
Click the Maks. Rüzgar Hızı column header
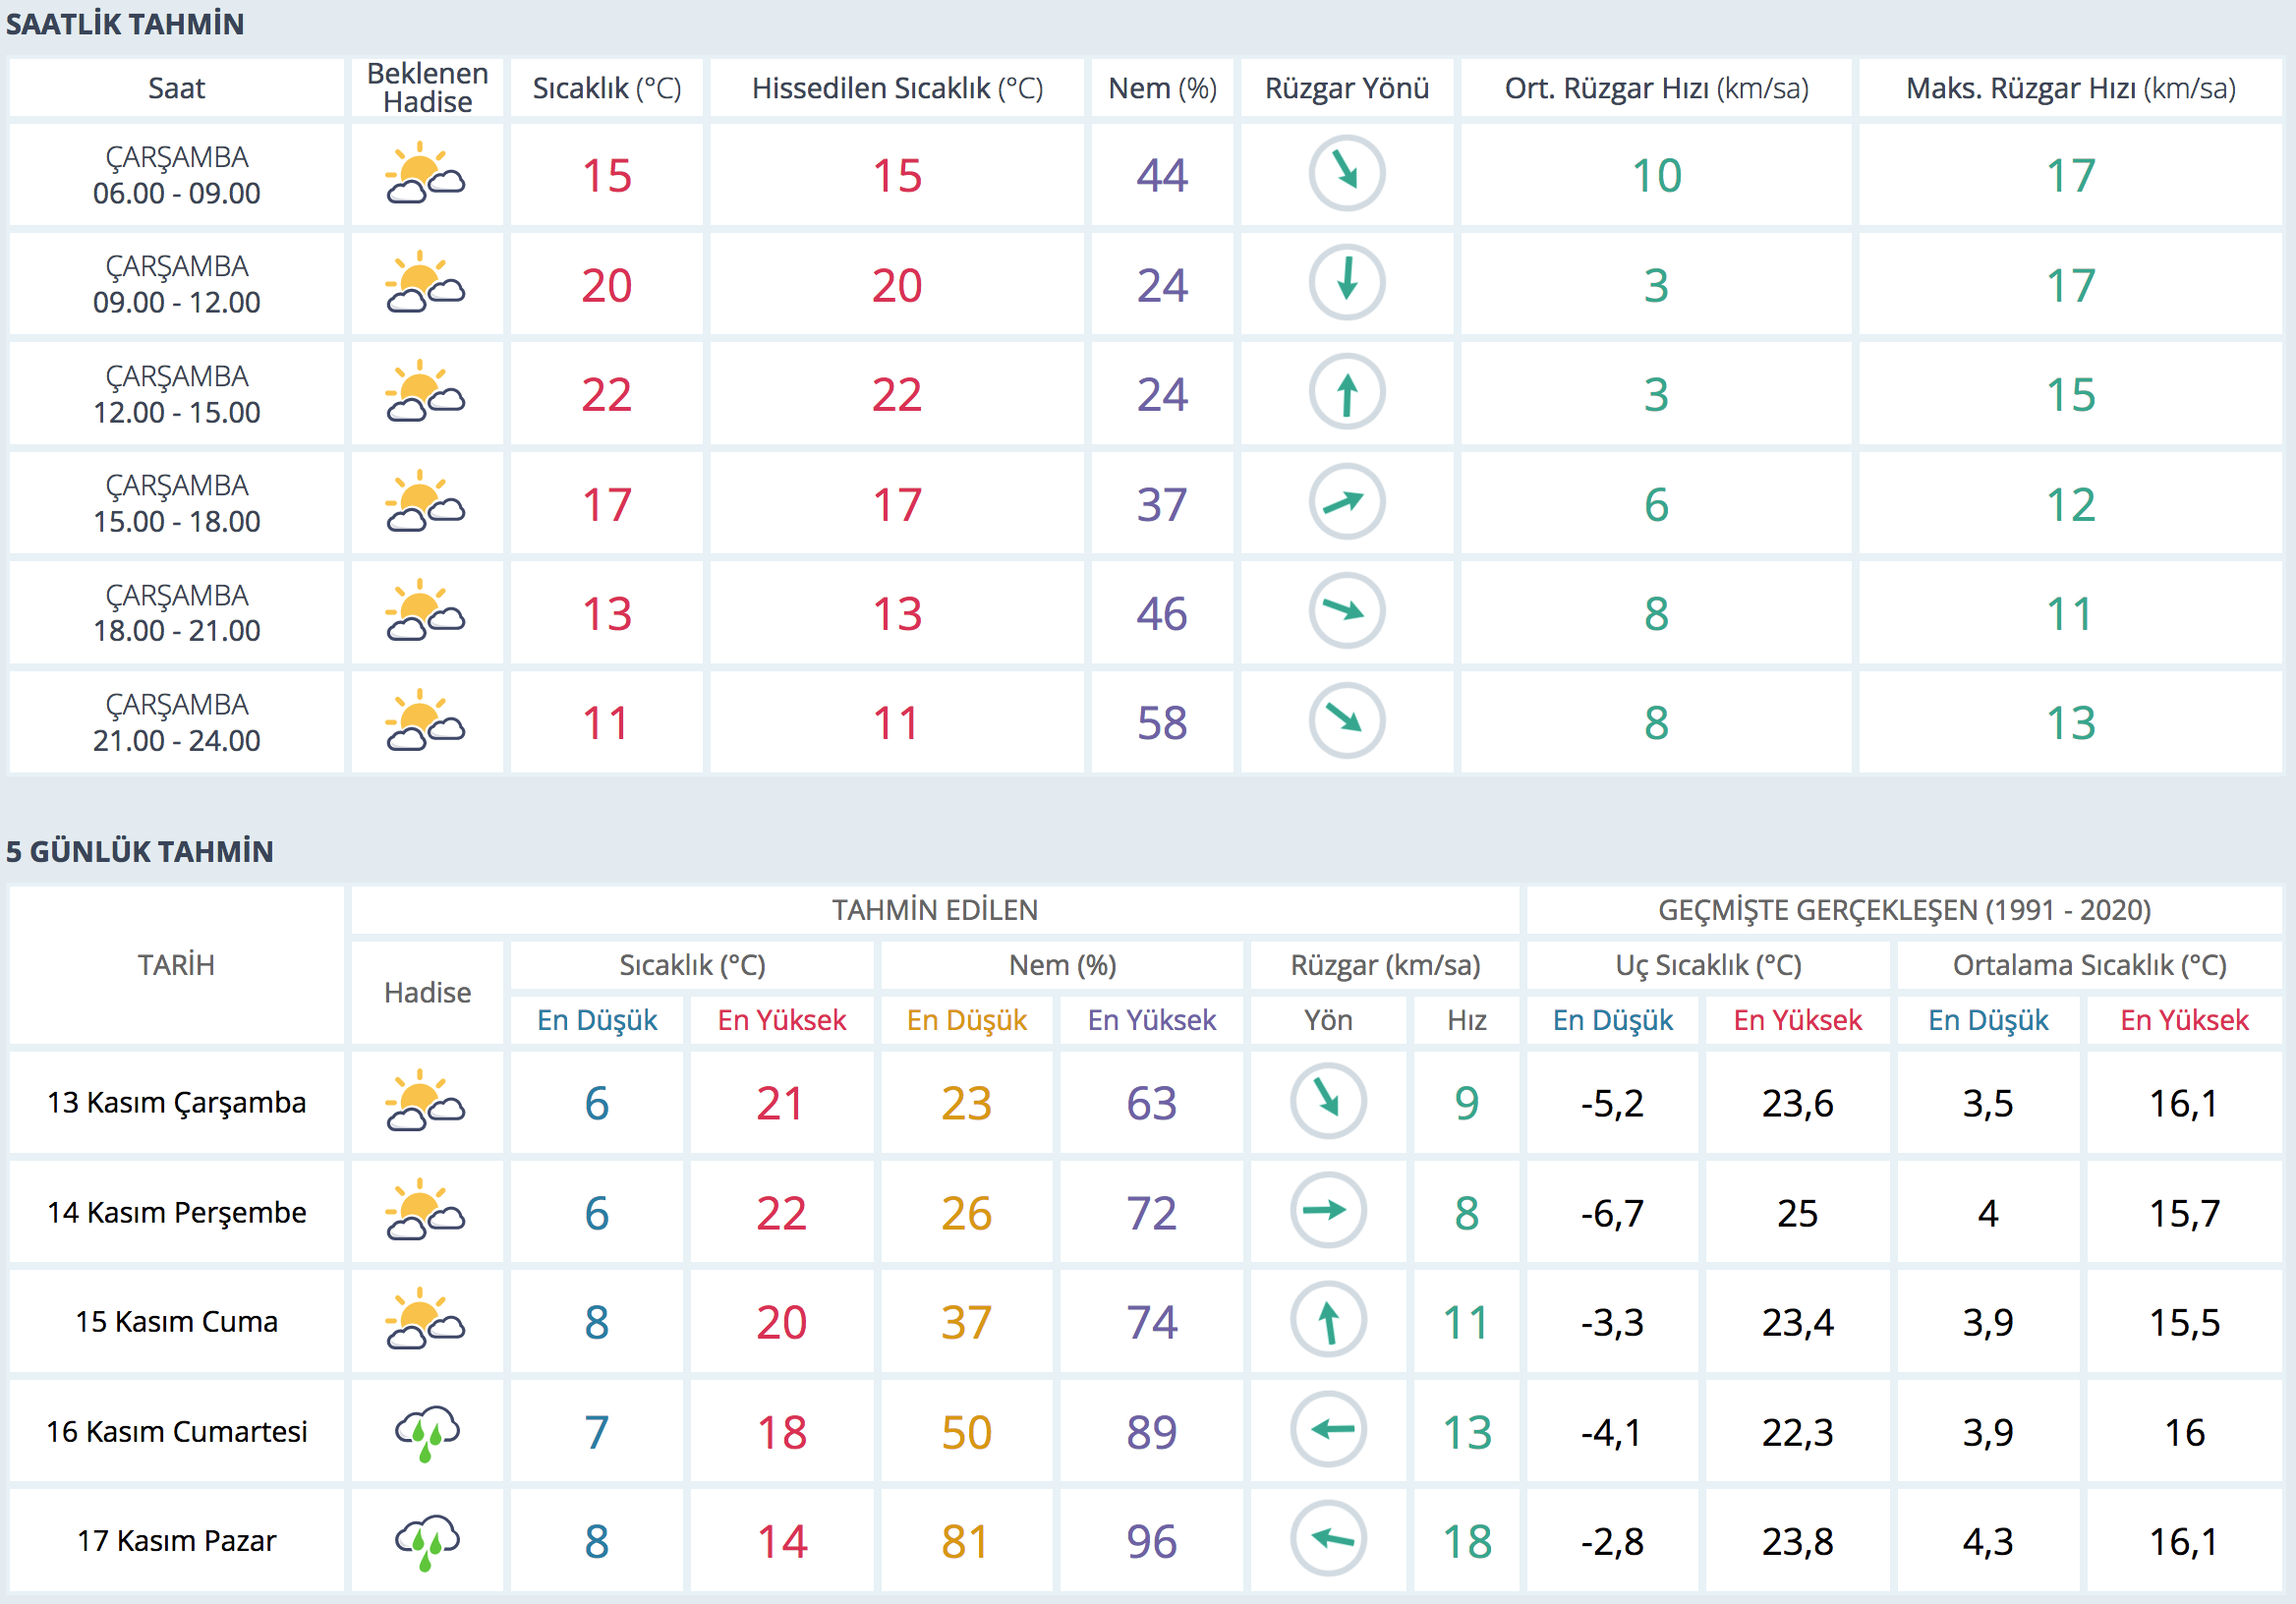pos(2070,88)
